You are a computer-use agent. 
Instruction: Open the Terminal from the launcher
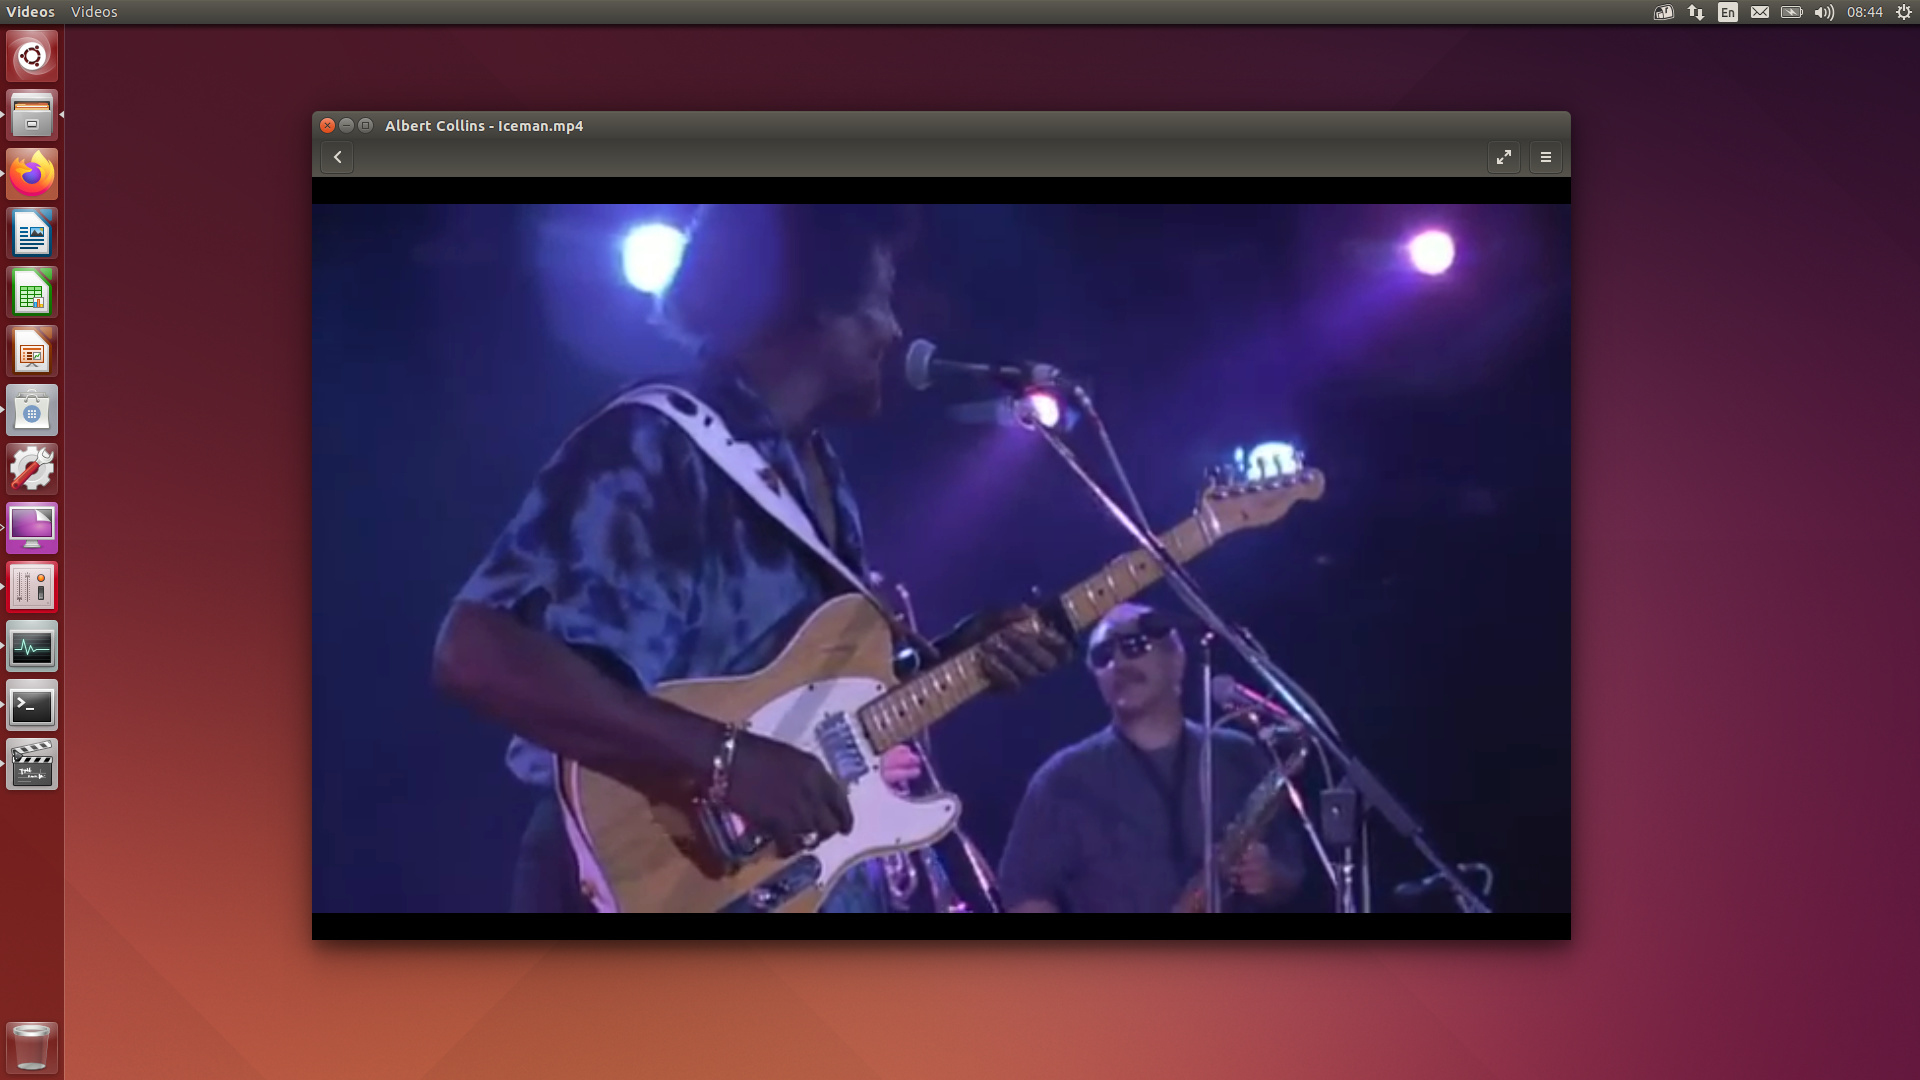point(32,706)
